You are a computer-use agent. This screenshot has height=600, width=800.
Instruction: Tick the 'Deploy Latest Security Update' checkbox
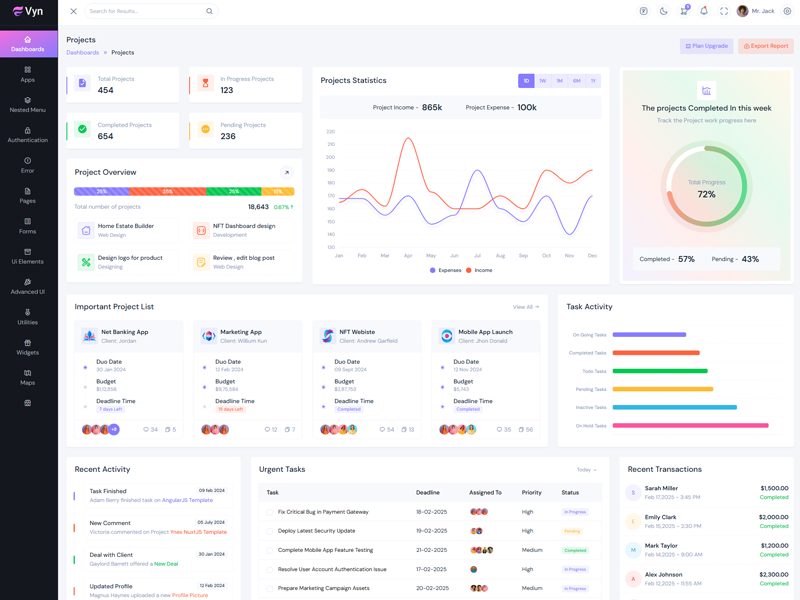tap(269, 531)
